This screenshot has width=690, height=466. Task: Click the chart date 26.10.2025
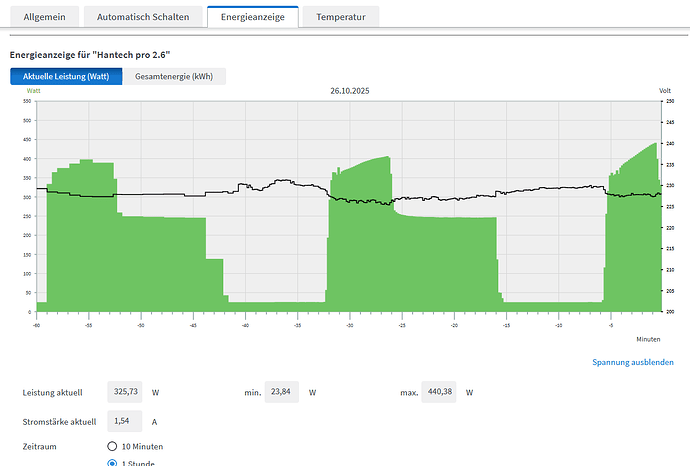pyautogui.click(x=349, y=90)
